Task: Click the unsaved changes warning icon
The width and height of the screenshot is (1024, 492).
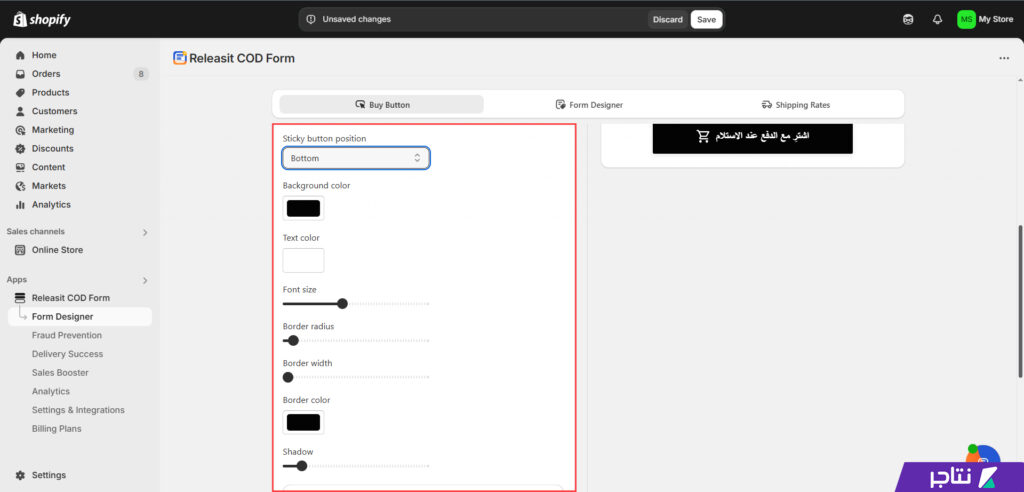Action: 311,20
